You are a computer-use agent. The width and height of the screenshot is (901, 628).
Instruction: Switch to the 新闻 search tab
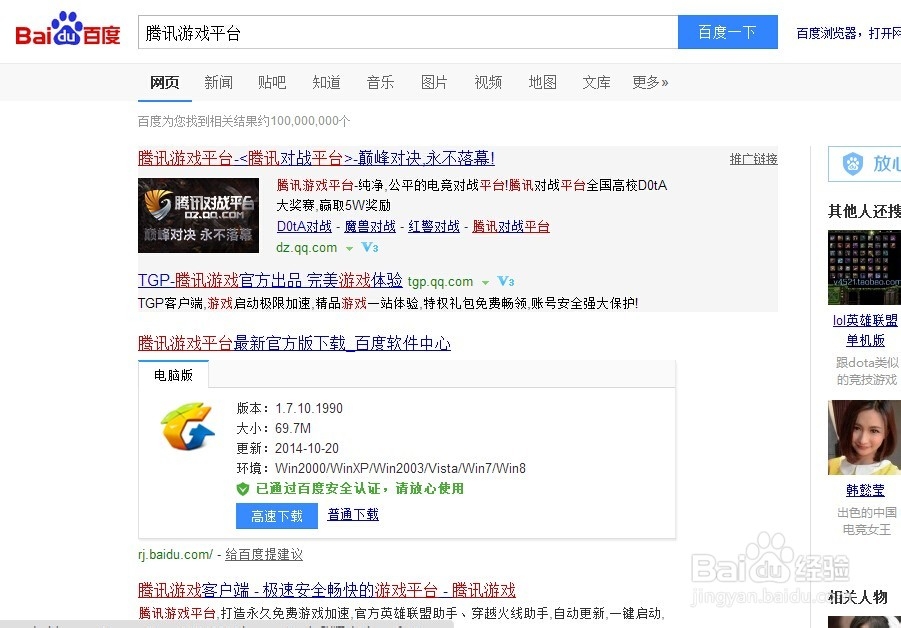click(218, 83)
